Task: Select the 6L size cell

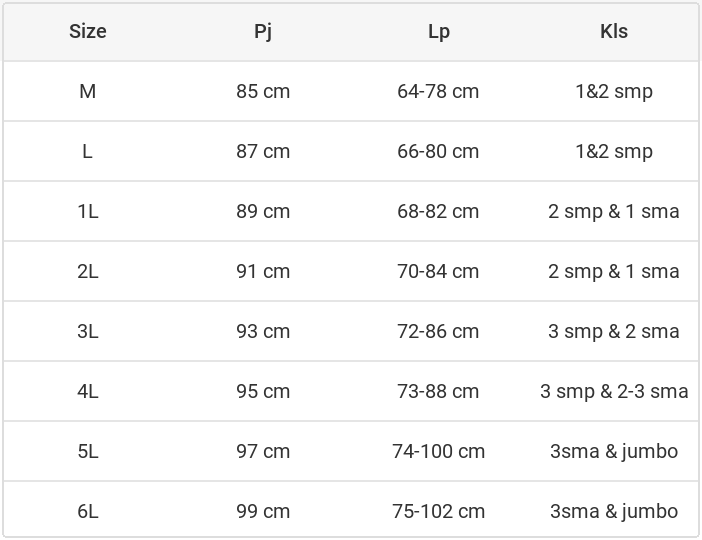Action: coord(88,511)
